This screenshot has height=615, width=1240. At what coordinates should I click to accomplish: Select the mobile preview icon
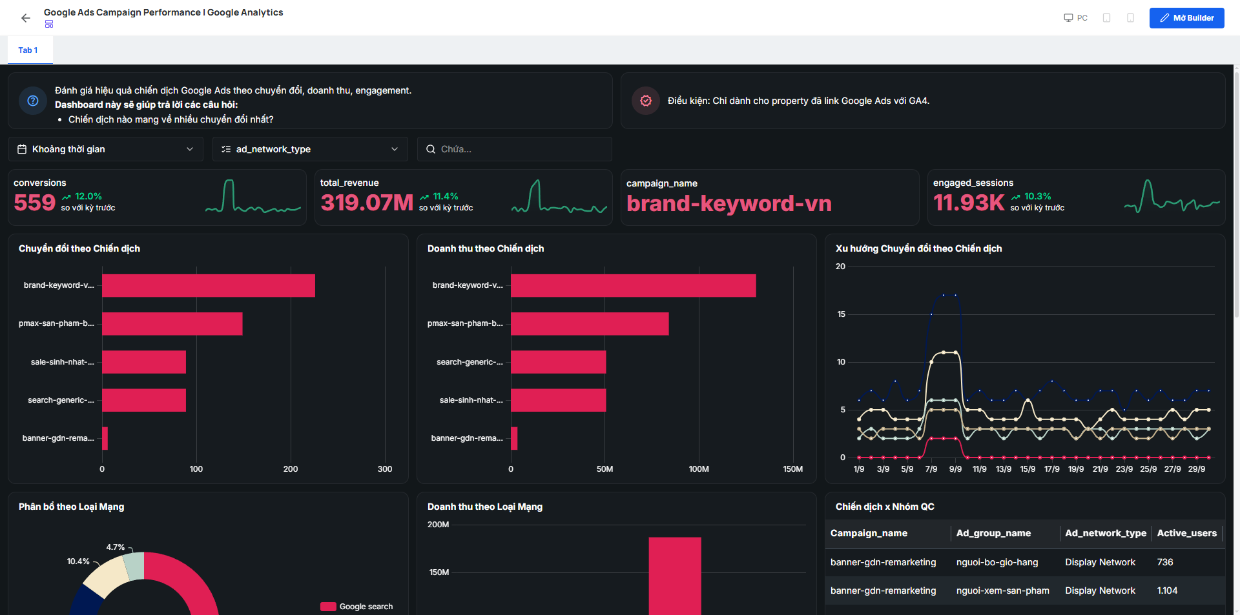pyautogui.click(x=1130, y=18)
